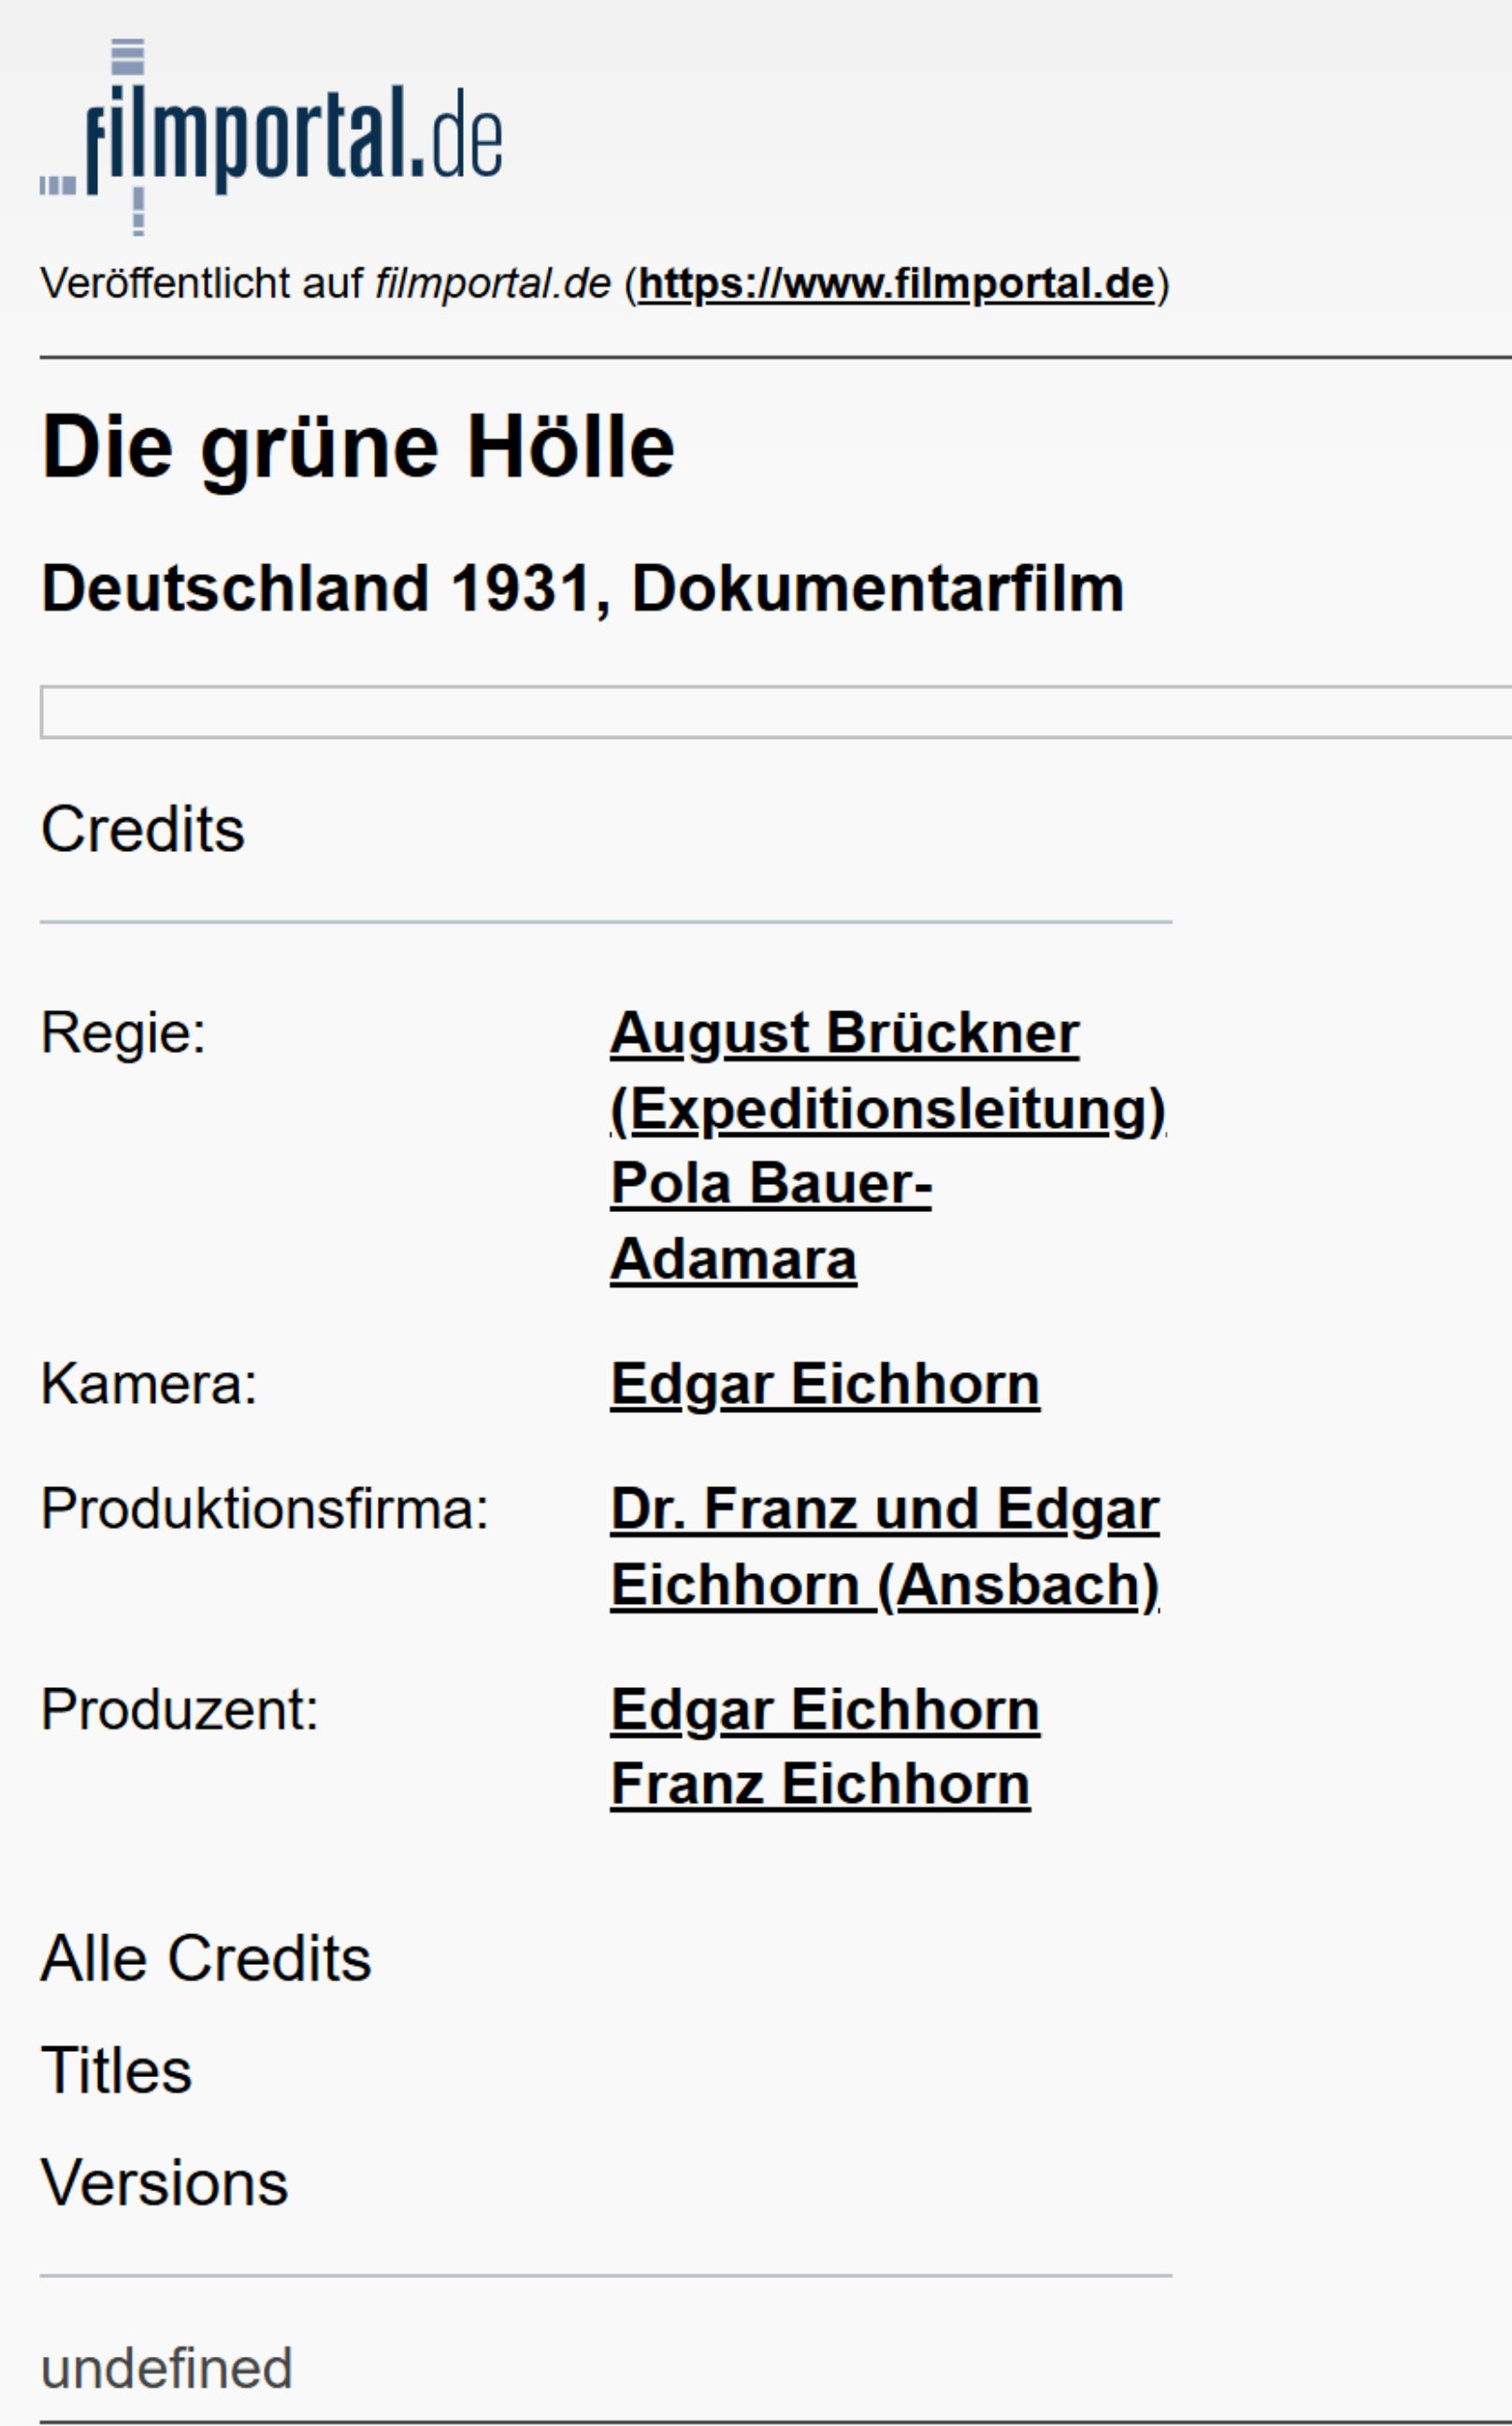Click the Regie label
The image size is (1512, 2426).
click(123, 1033)
